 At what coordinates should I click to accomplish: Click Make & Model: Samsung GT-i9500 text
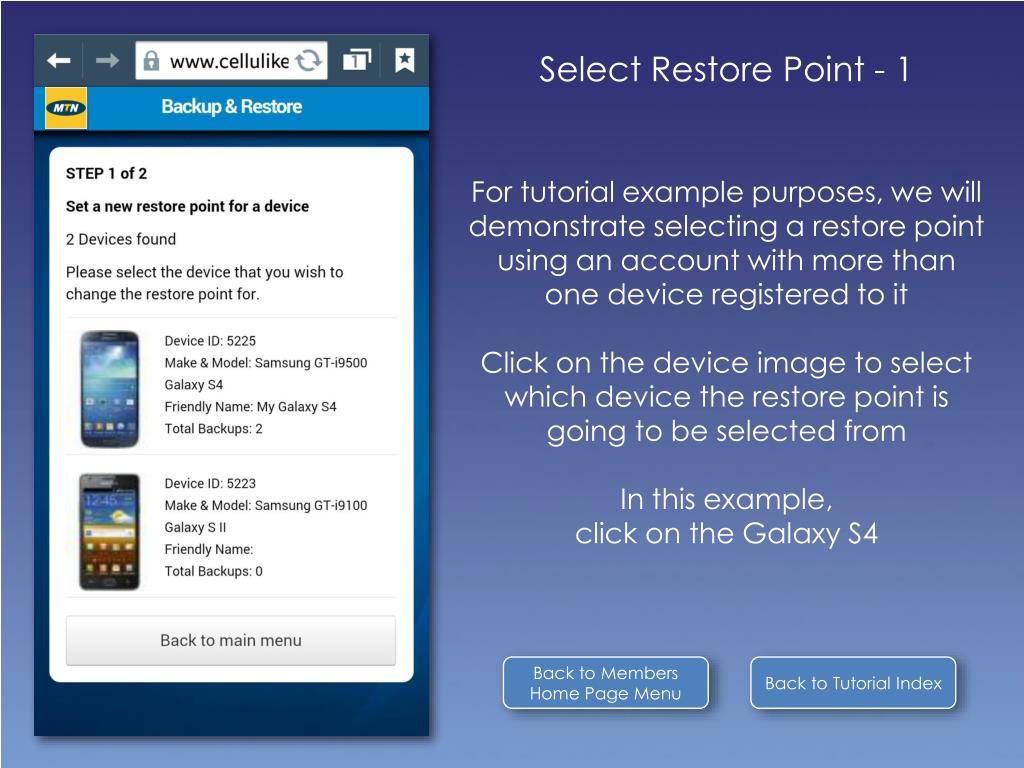266,363
